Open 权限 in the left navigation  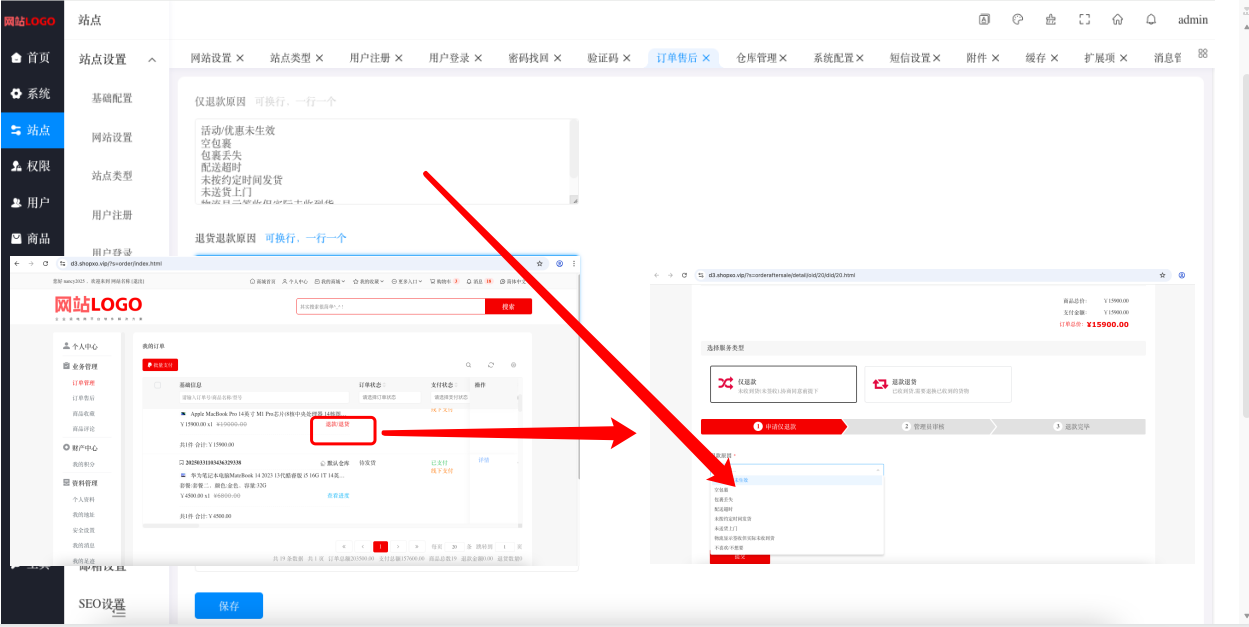[32, 166]
